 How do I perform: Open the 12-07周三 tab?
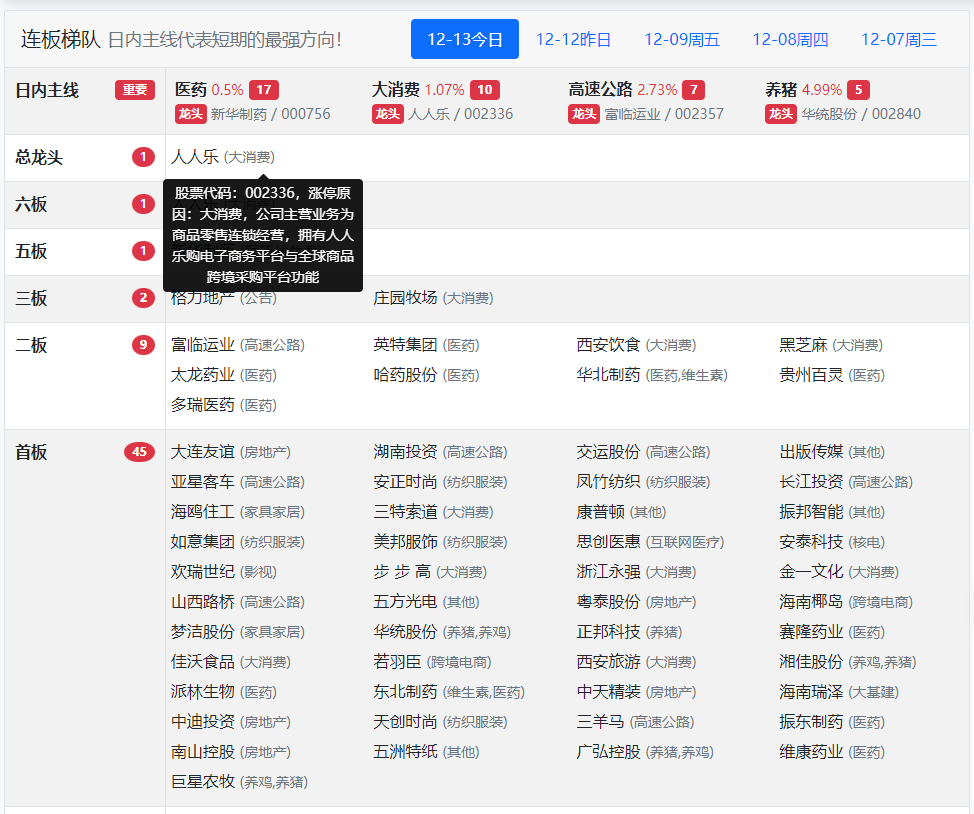point(899,39)
